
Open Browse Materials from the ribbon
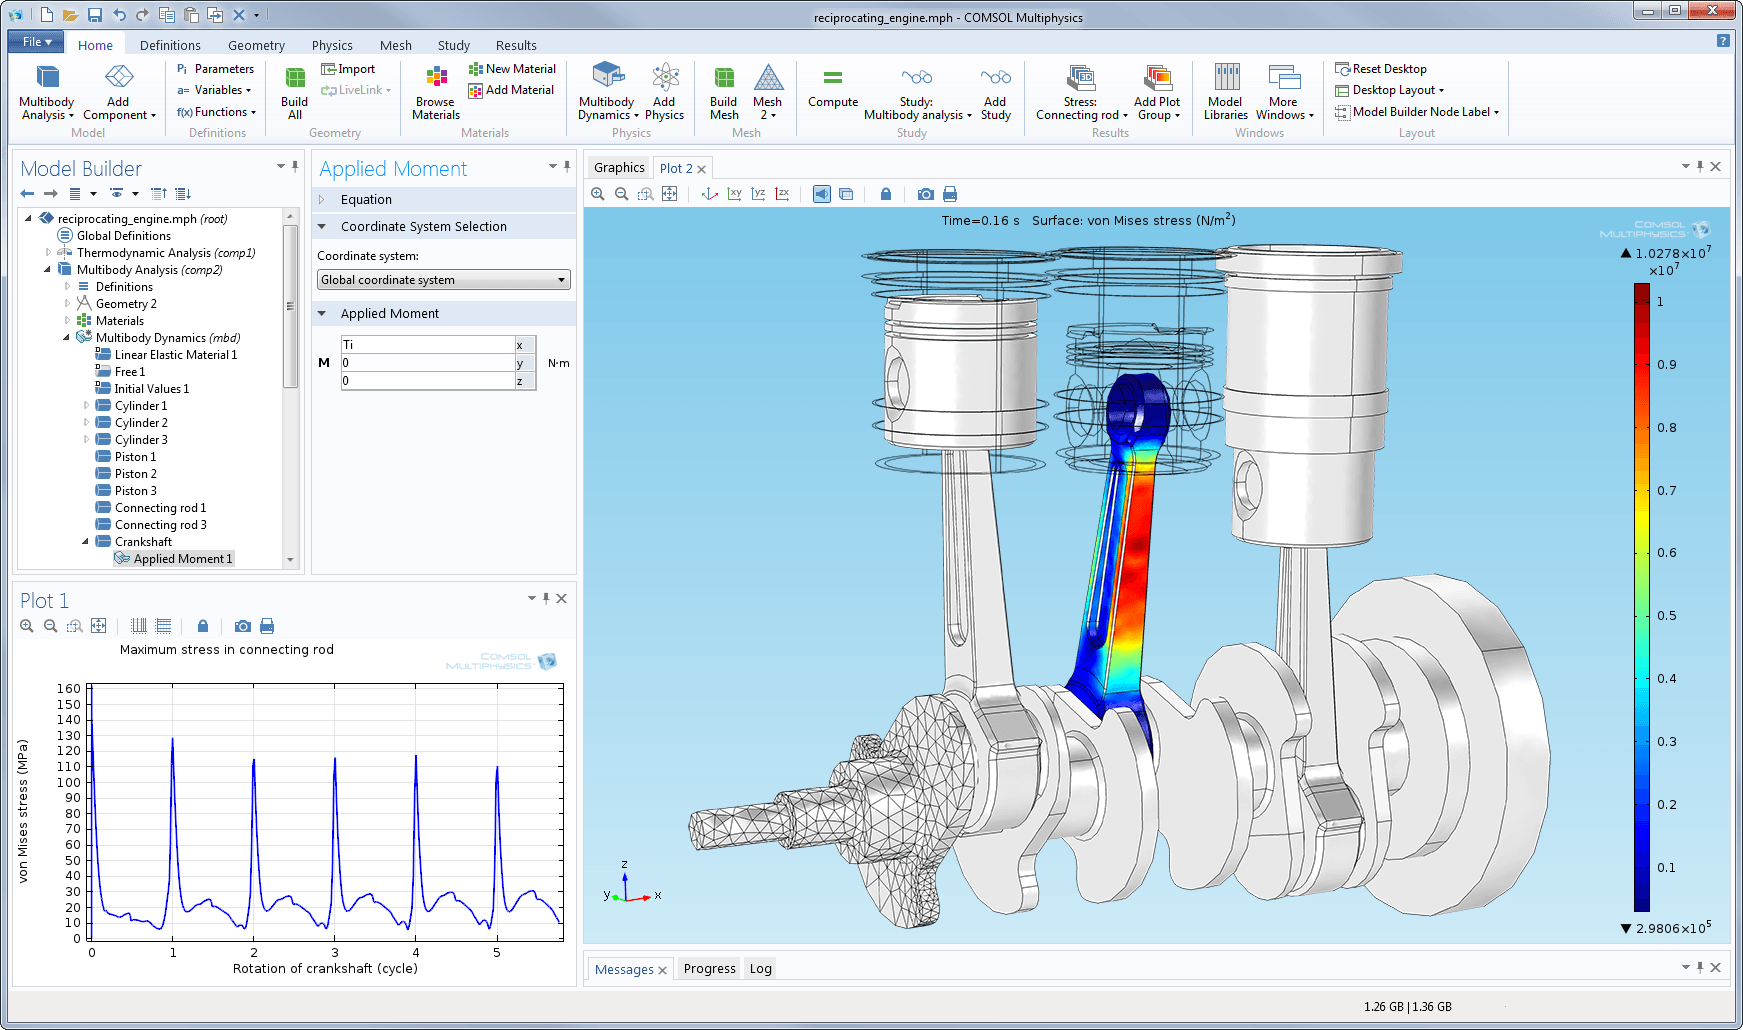pyautogui.click(x=436, y=92)
